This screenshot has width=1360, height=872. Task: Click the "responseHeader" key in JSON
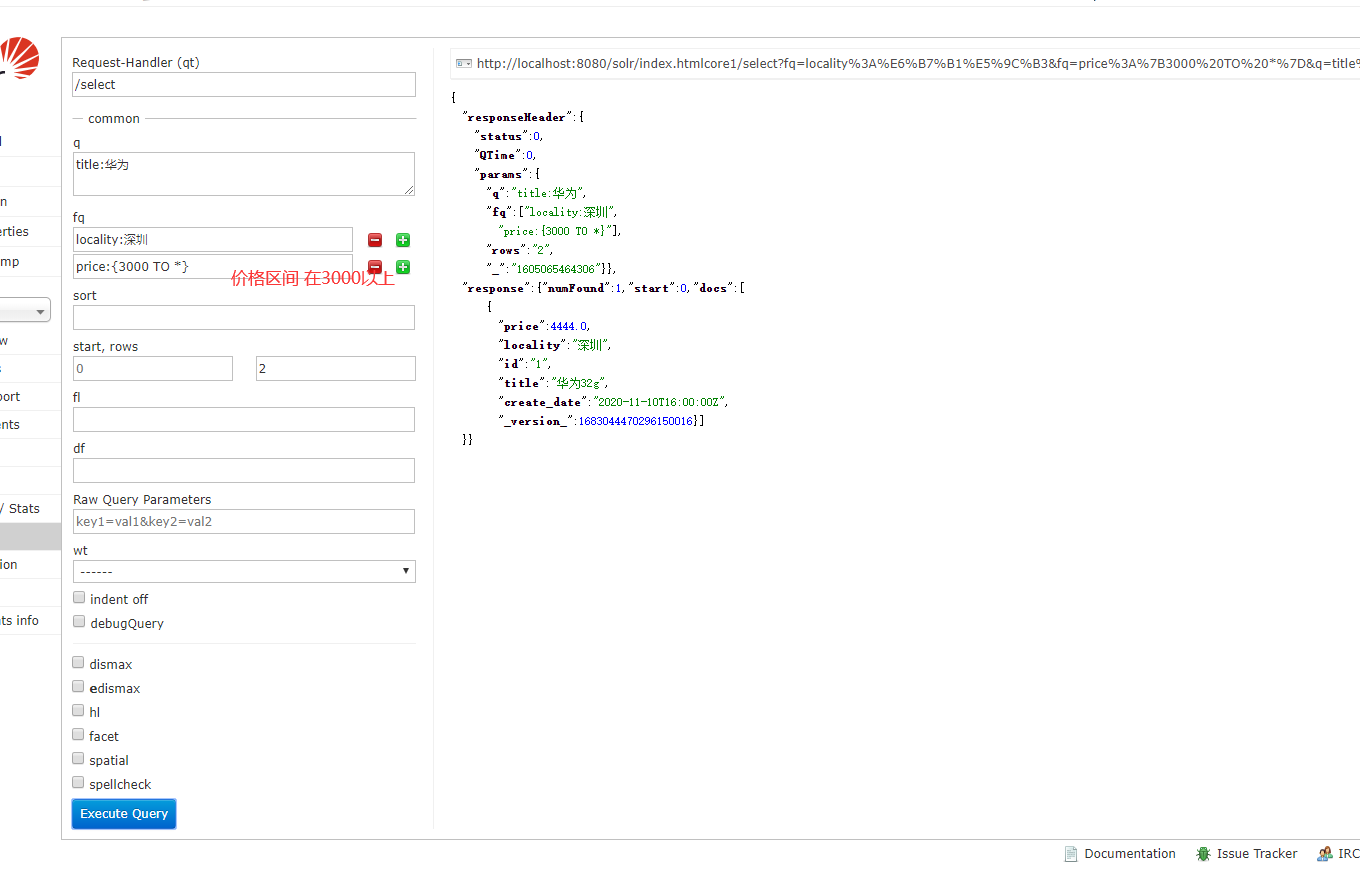click(518, 117)
